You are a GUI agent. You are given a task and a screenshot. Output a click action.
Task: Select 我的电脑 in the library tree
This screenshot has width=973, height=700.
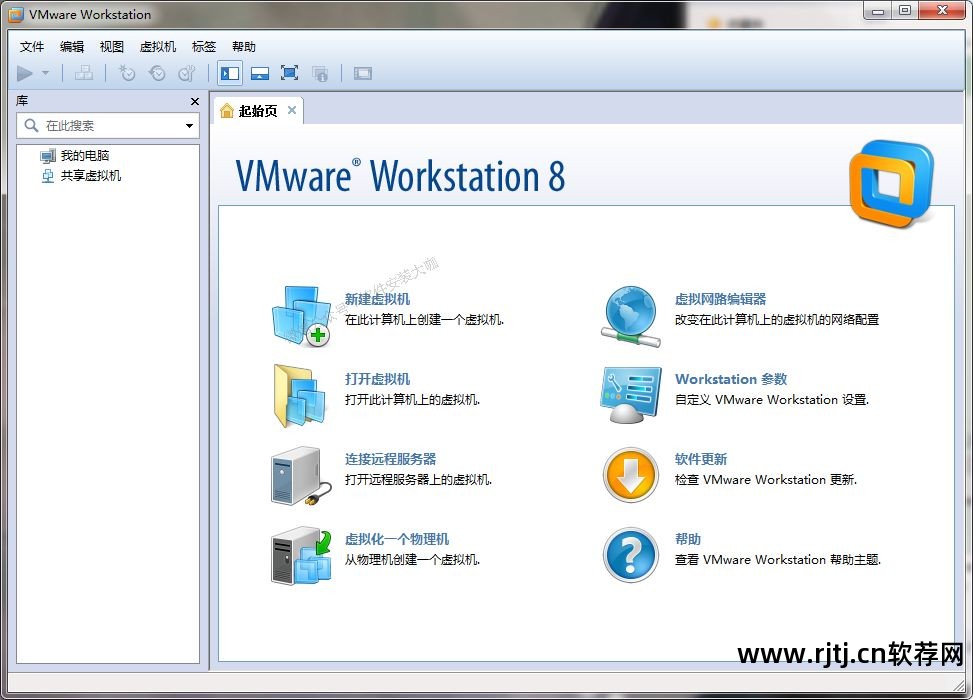(84, 155)
